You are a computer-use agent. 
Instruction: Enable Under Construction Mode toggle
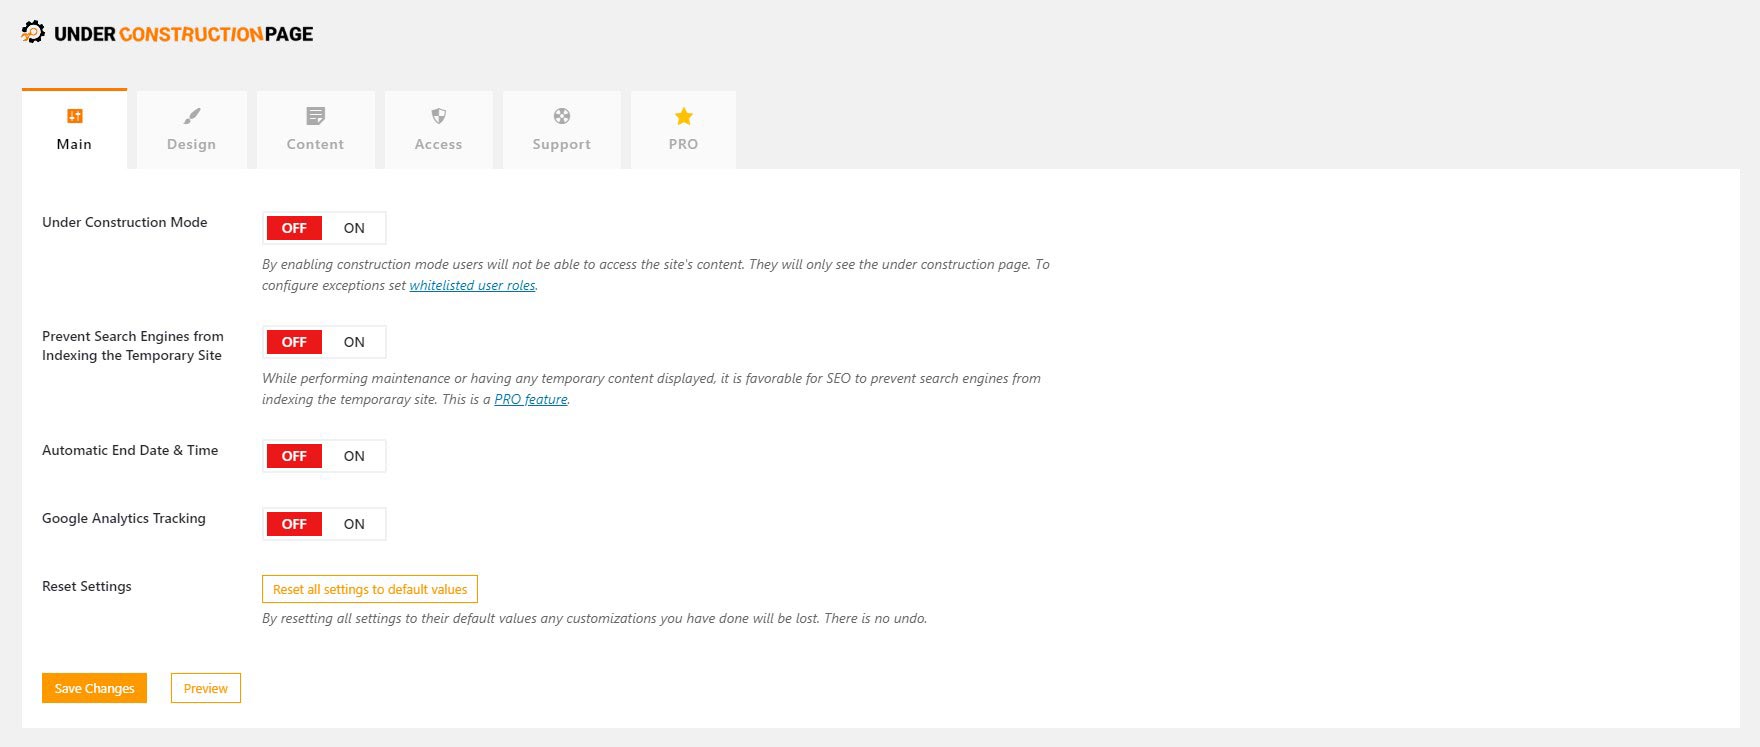click(354, 228)
